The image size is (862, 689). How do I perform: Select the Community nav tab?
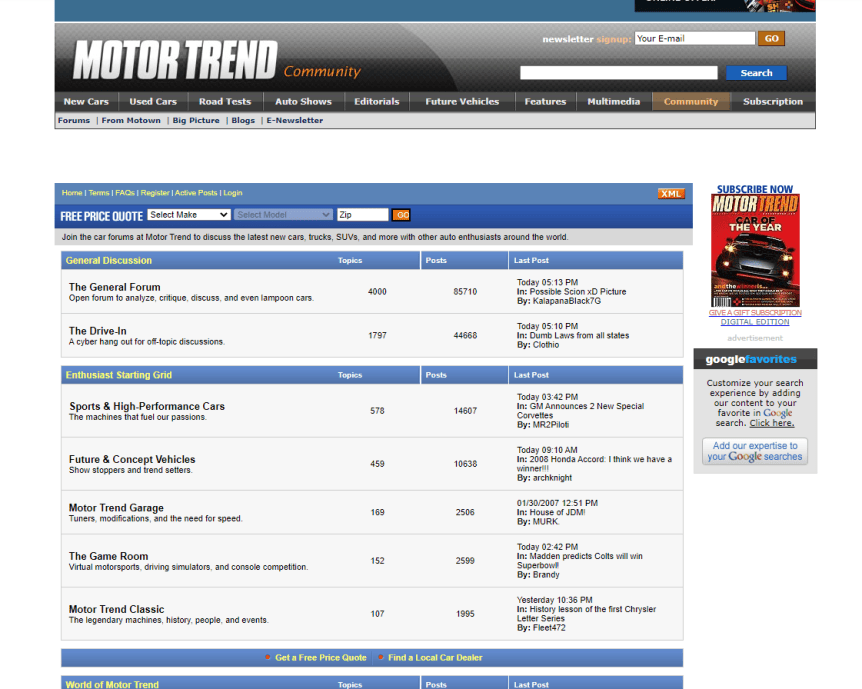pyautogui.click(x=691, y=102)
